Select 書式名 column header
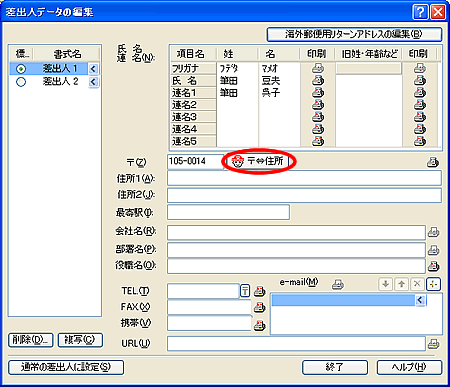The image size is (450, 387). point(67,54)
